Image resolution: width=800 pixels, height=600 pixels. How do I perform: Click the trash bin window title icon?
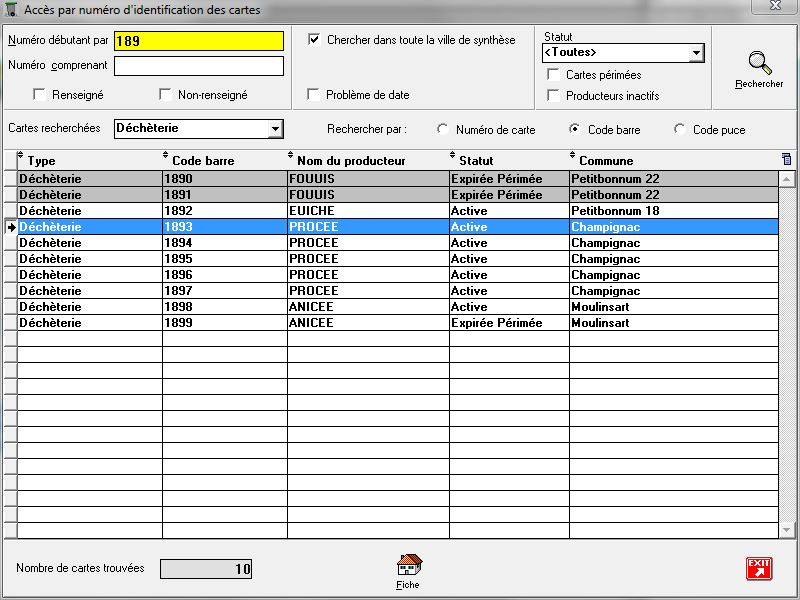[x=12, y=10]
